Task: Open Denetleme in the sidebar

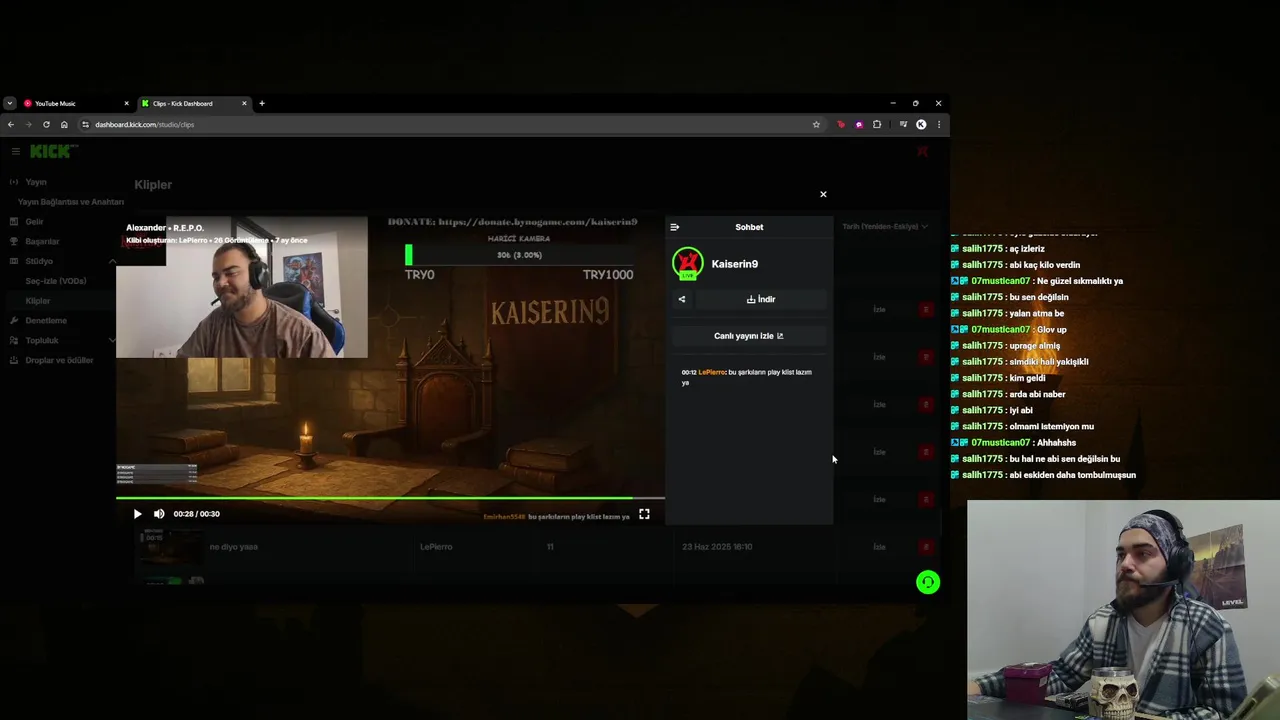Action: tap(46, 321)
